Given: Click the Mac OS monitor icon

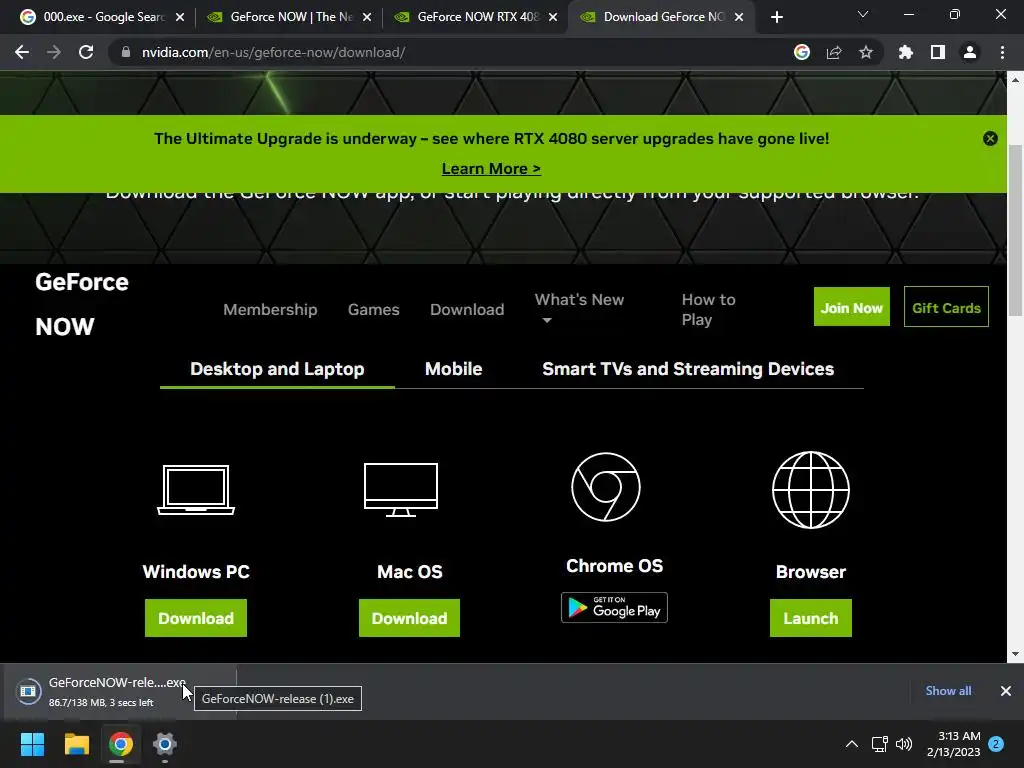Looking at the screenshot, I should click(x=401, y=490).
